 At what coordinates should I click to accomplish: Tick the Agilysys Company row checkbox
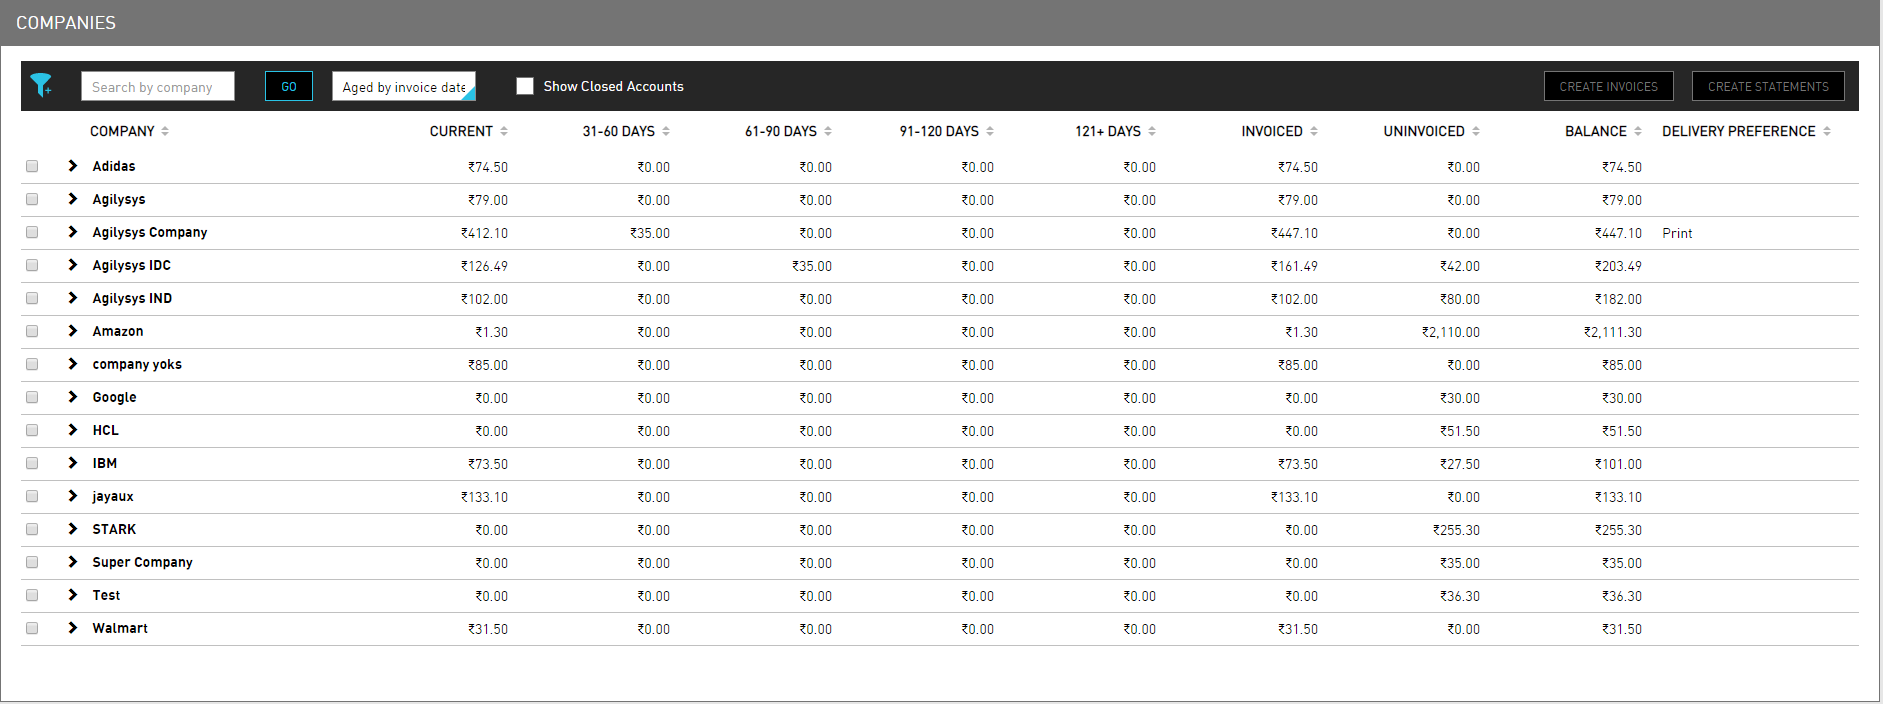(x=32, y=232)
